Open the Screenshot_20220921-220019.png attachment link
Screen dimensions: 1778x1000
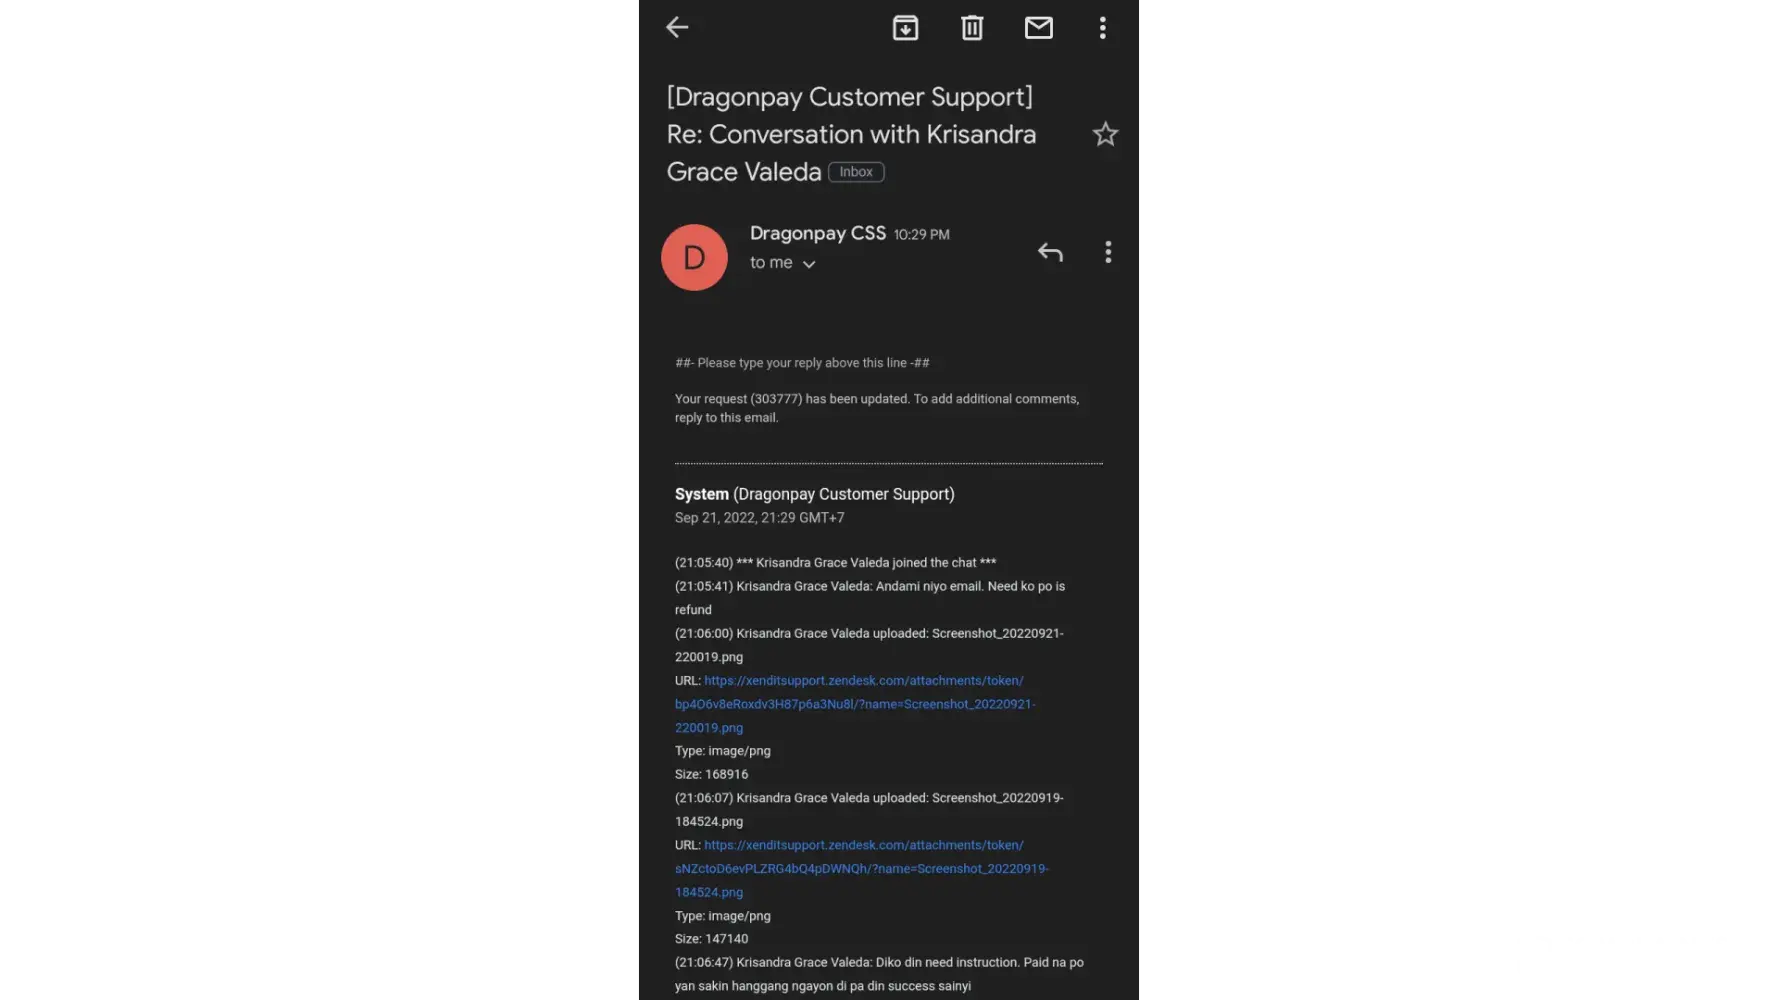[x=855, y=704]
